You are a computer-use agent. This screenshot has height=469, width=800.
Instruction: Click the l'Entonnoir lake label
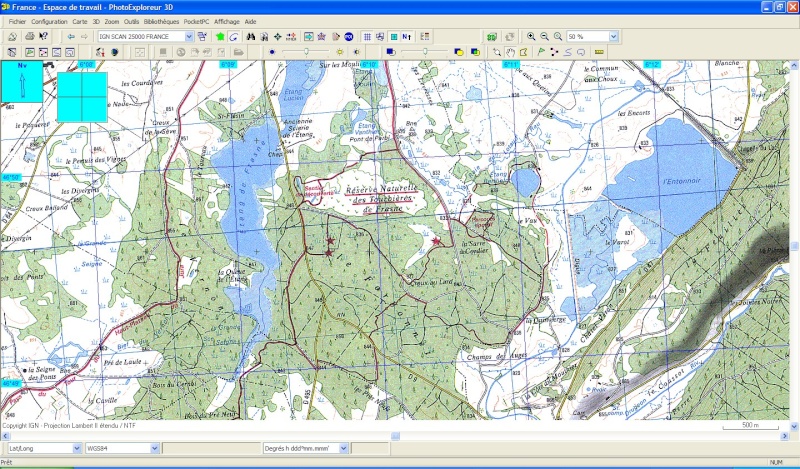682,181
